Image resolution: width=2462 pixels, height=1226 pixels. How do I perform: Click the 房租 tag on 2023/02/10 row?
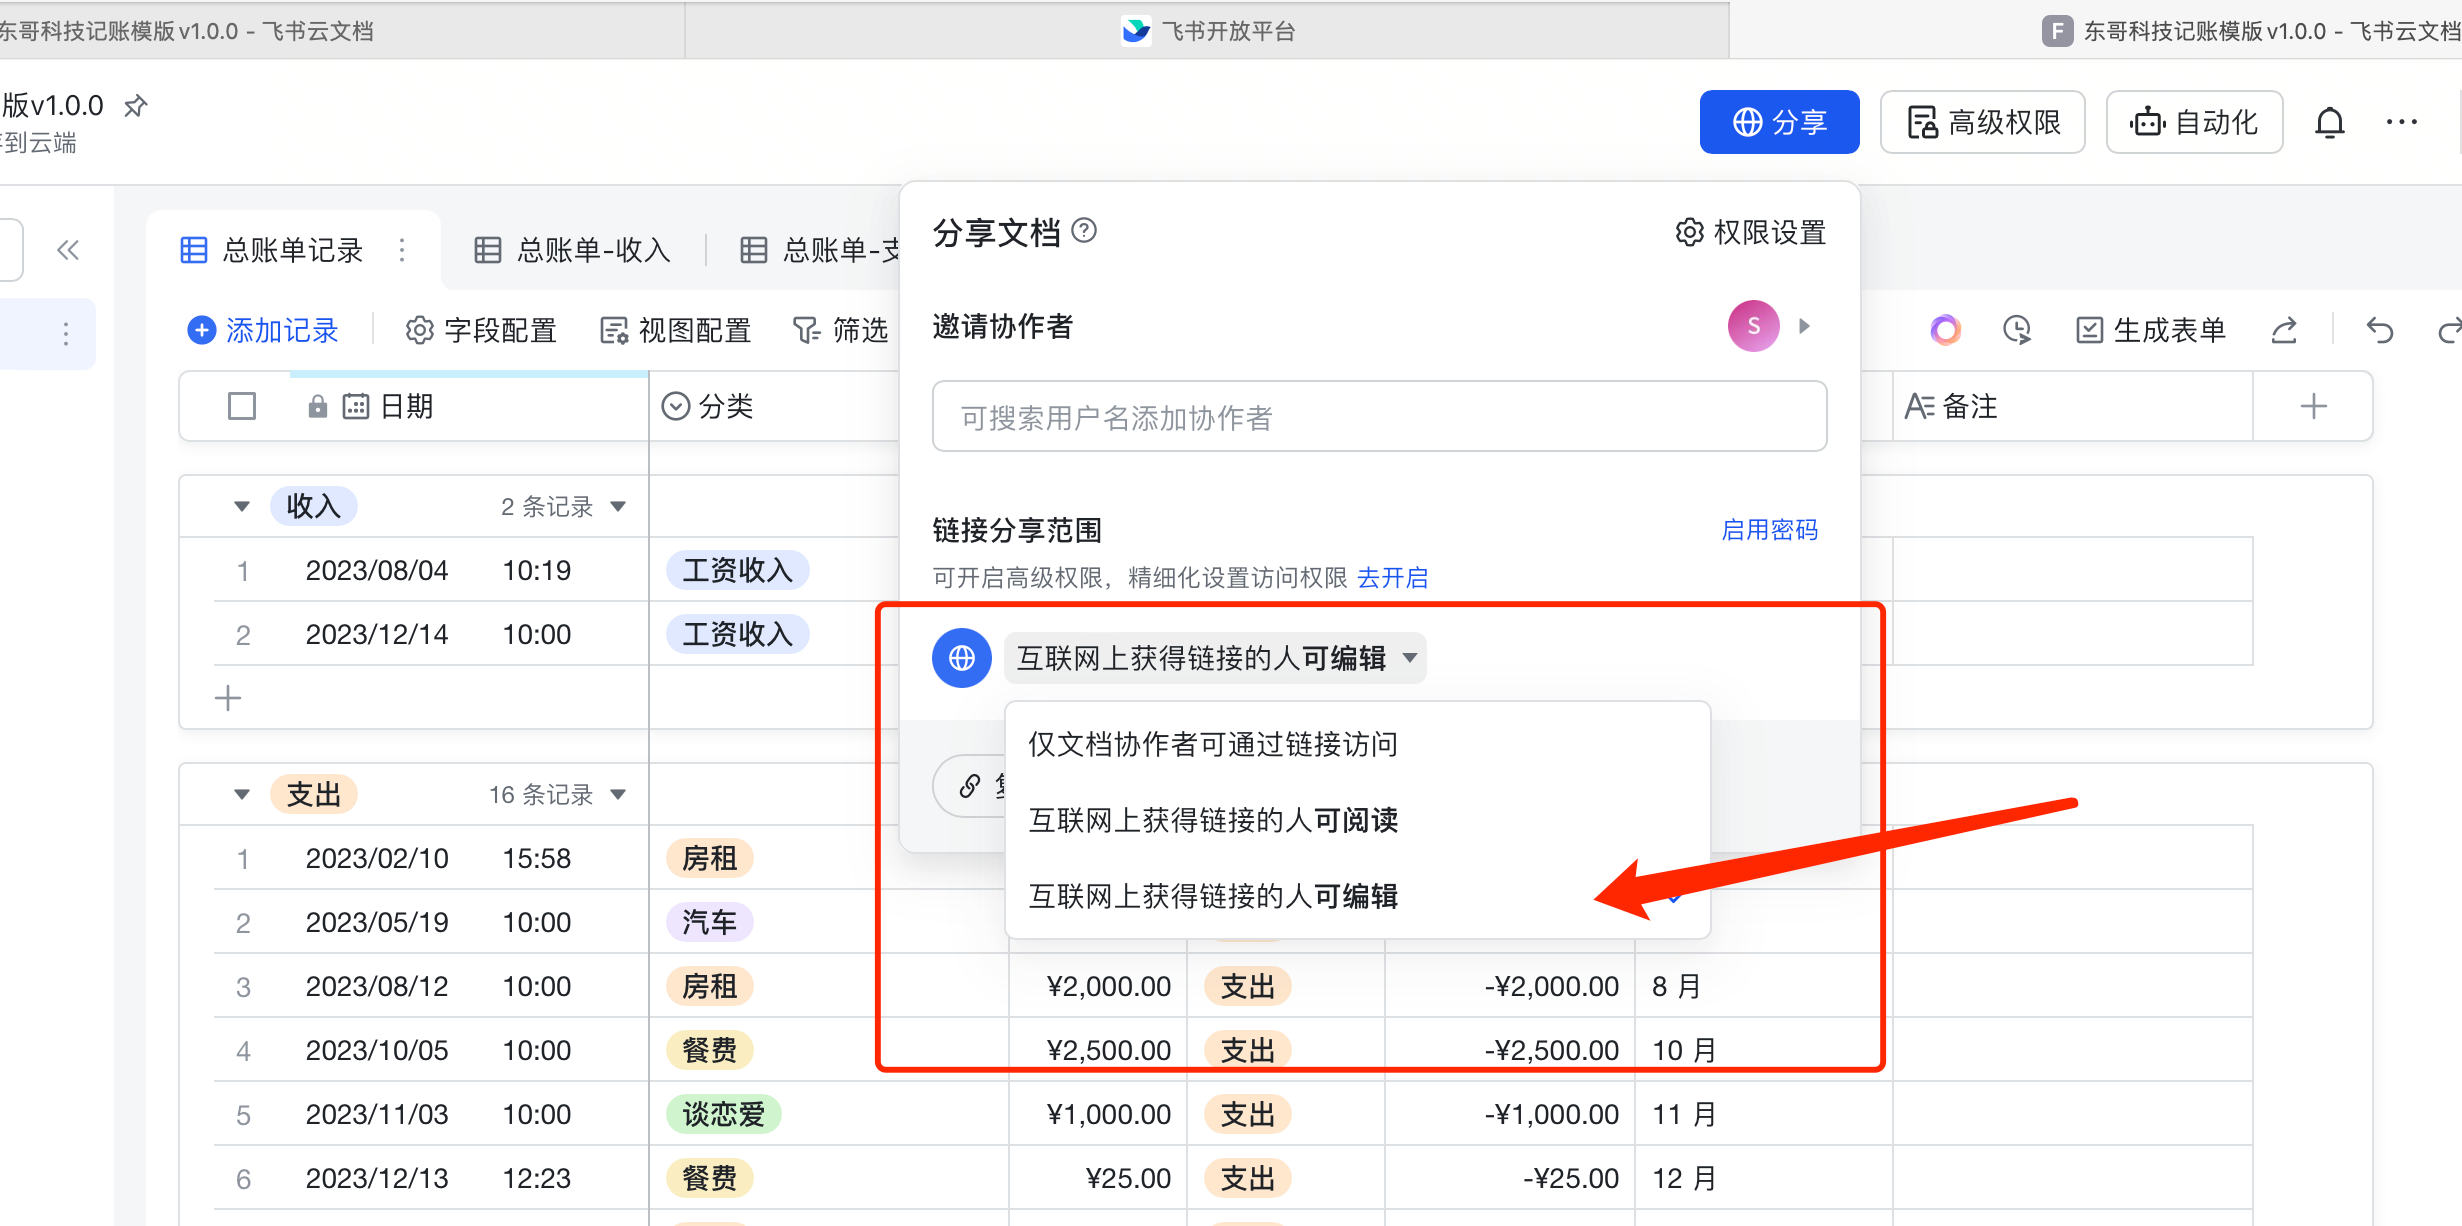pos(710,858)
